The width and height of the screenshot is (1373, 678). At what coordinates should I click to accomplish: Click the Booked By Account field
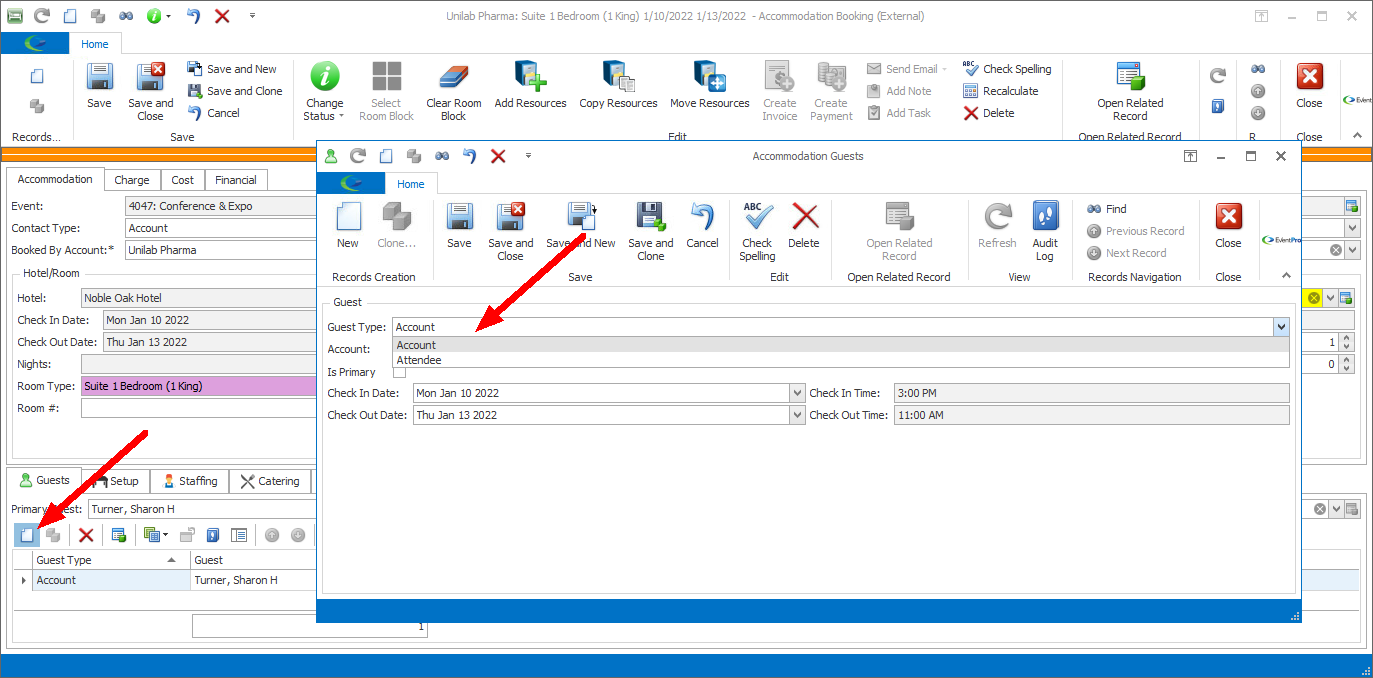[220, 250]
